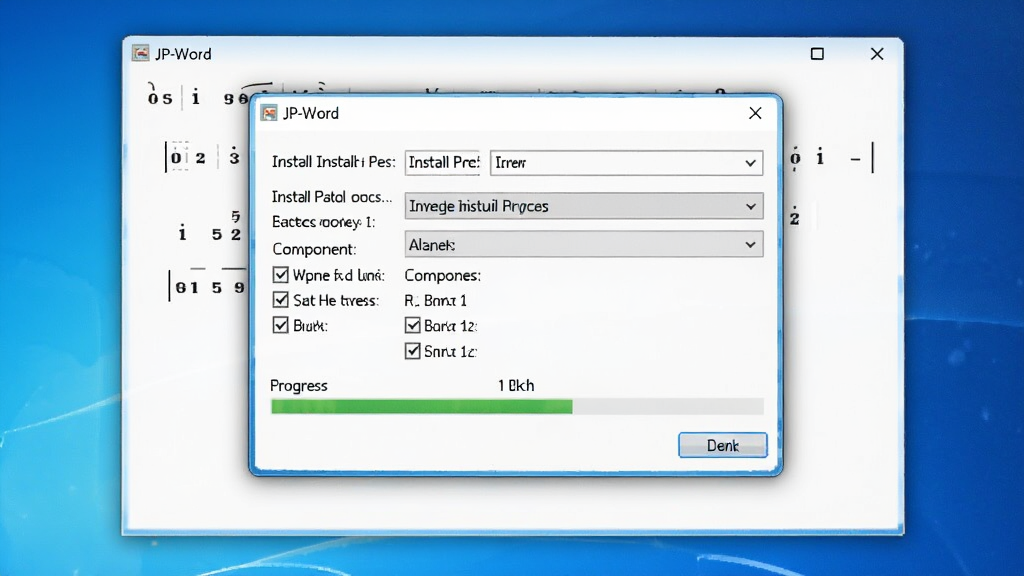This screenshot has width=1024, height=576.
Task: Click the "1 Bkh" progress value
Action: [x=516, y=386]
